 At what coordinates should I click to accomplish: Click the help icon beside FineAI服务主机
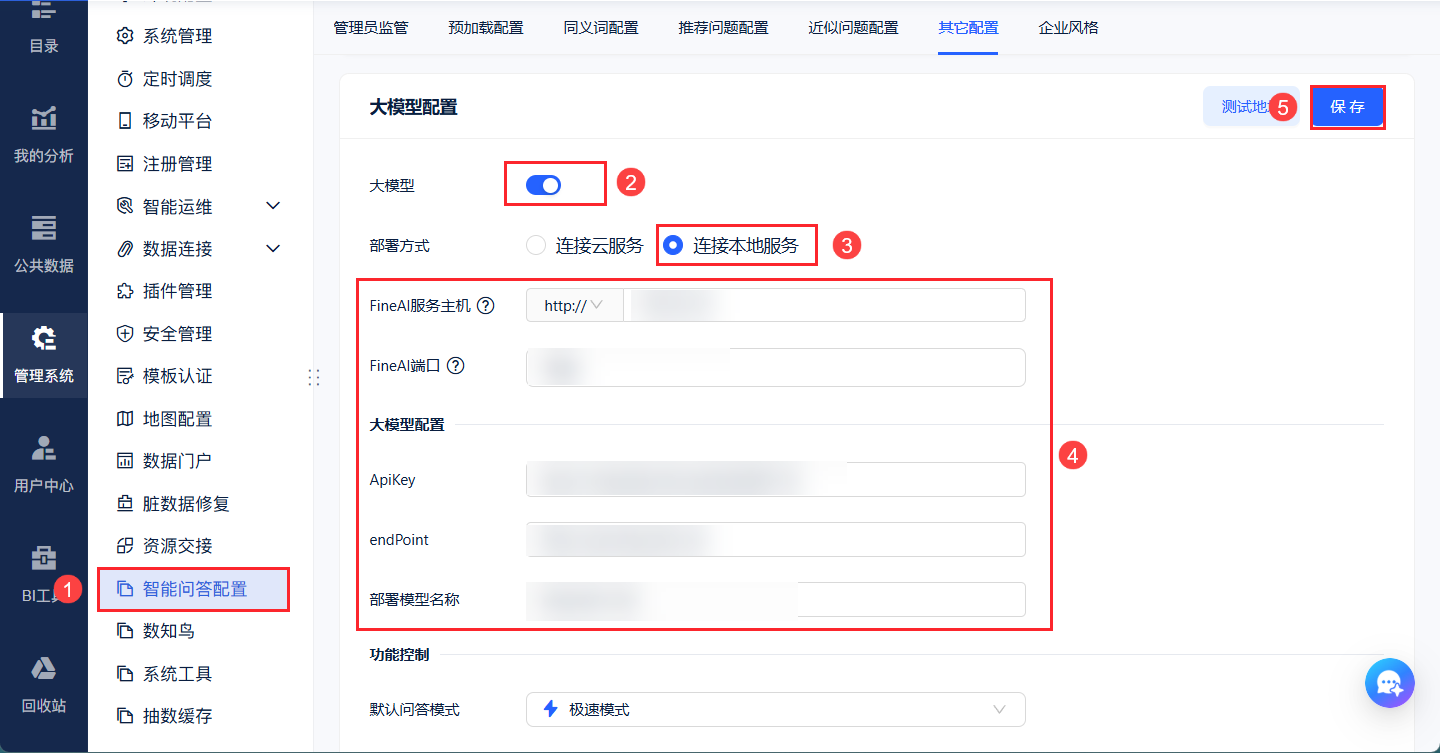click(486, 306)
